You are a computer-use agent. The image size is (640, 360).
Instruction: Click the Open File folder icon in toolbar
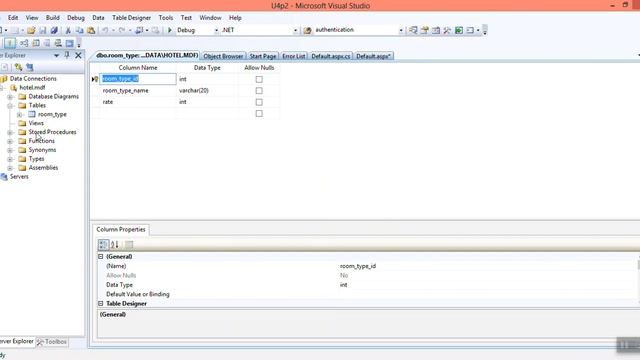pyautogui.click(x=31, y=30)
